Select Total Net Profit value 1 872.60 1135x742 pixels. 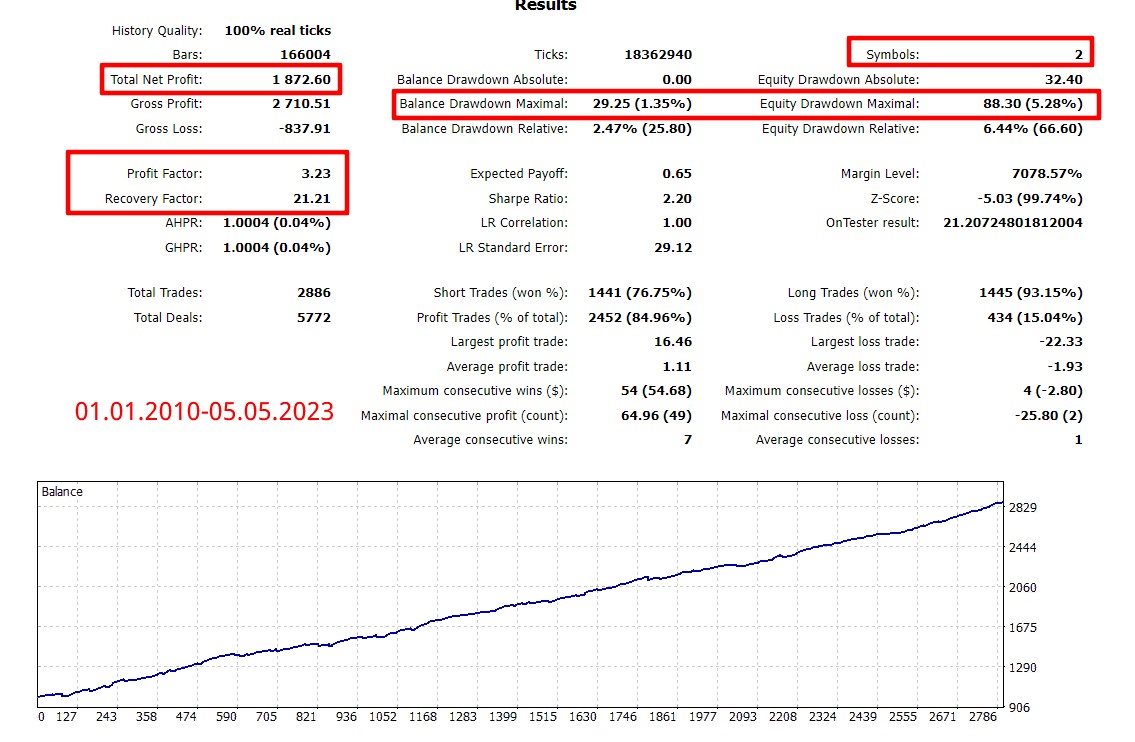tap(301, 80)
